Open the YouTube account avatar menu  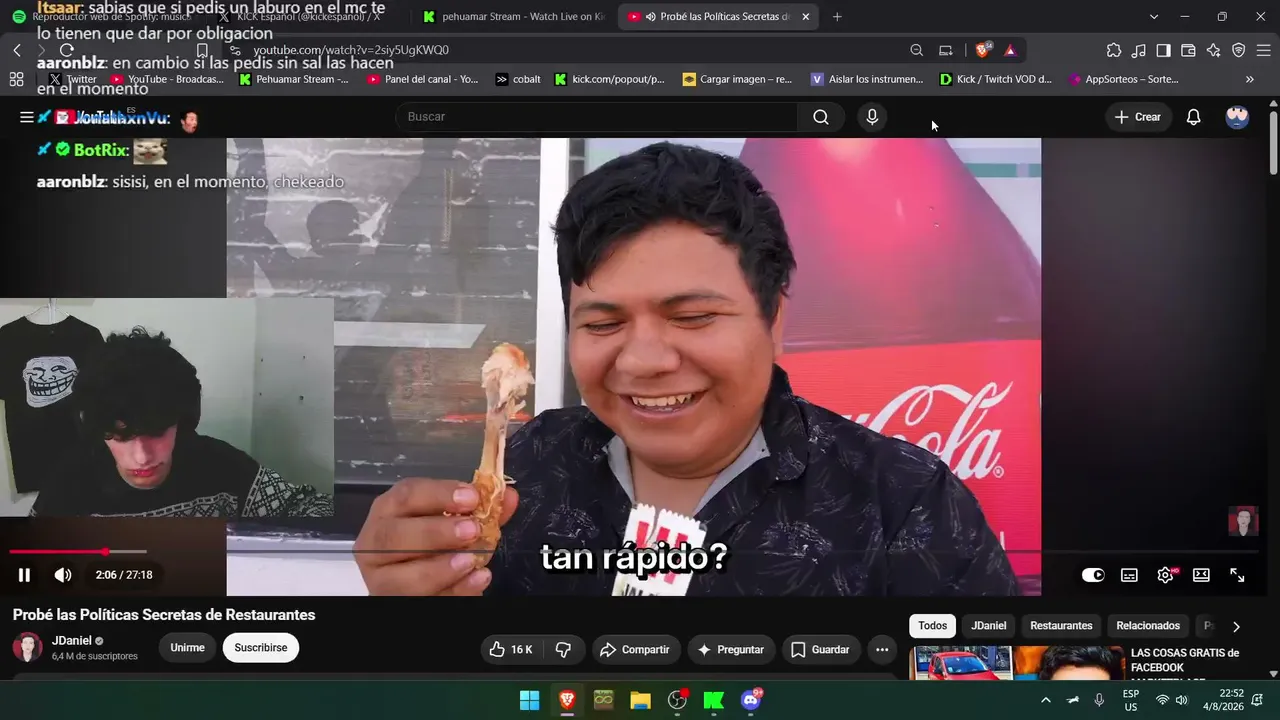1237,117
